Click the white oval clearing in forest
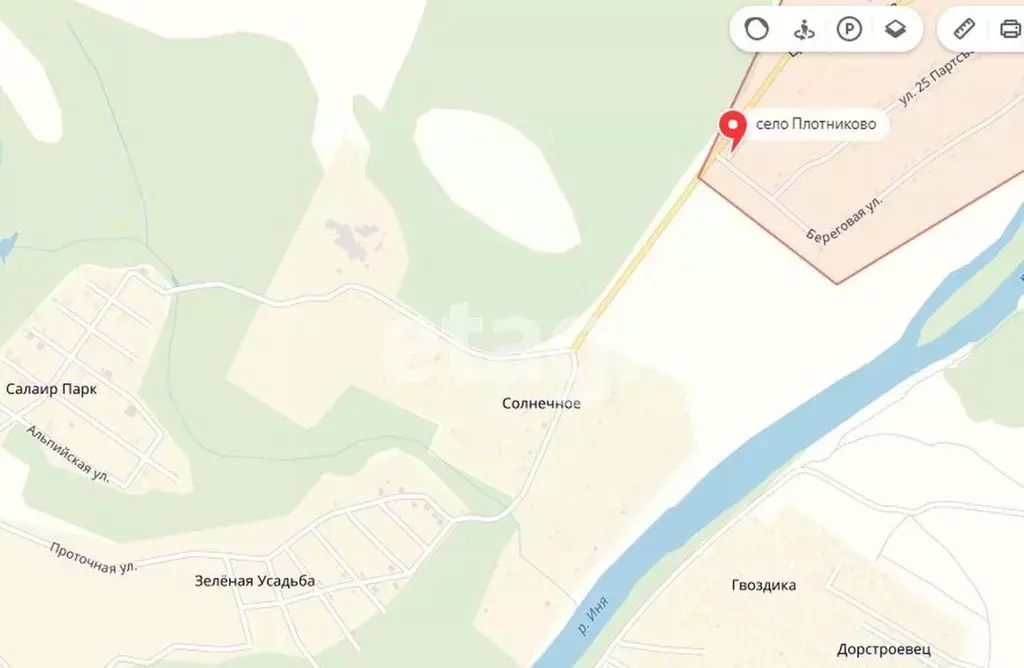 click(496, 181)
